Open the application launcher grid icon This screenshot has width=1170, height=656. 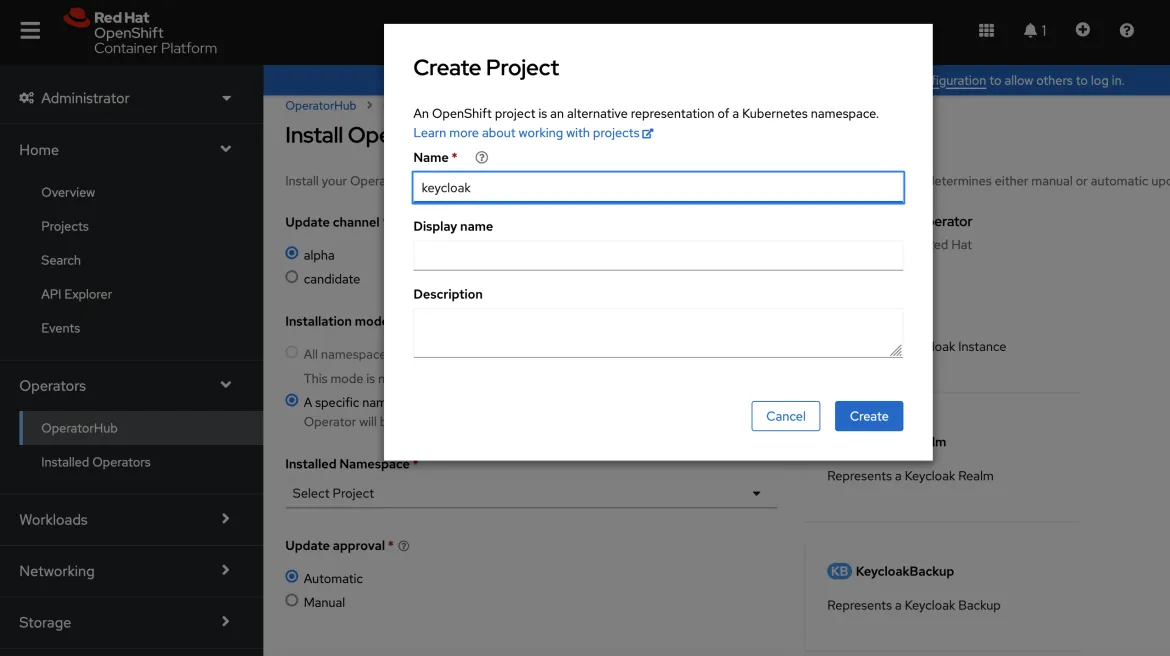tap(985, 30)
